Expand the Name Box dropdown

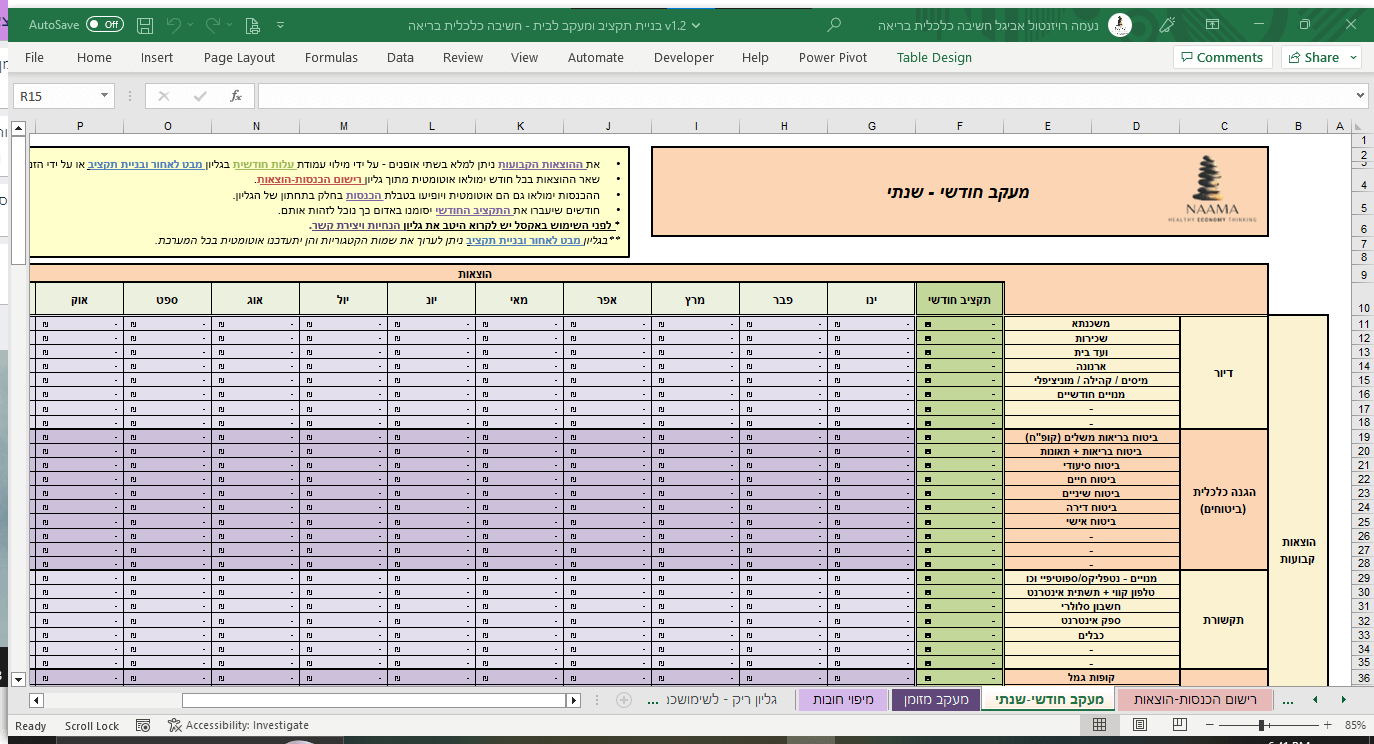click(x=105, y=96)
